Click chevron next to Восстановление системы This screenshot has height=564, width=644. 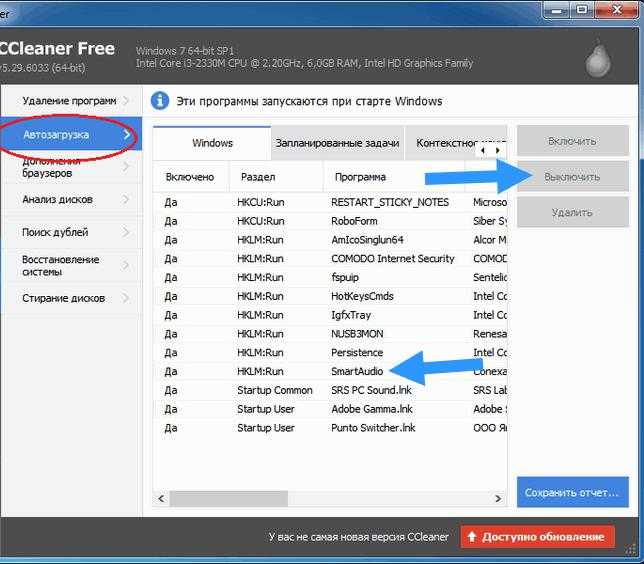click(x=126, y=266)
